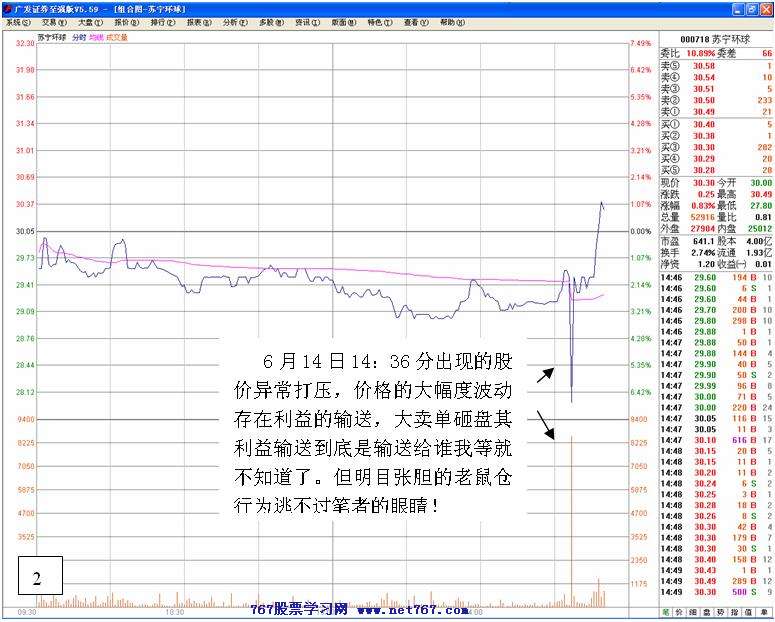The height and width of the screenshot is (622, 775).
Task: Toggle the 成交量 volume legend
Action: (x=119, y=37)
